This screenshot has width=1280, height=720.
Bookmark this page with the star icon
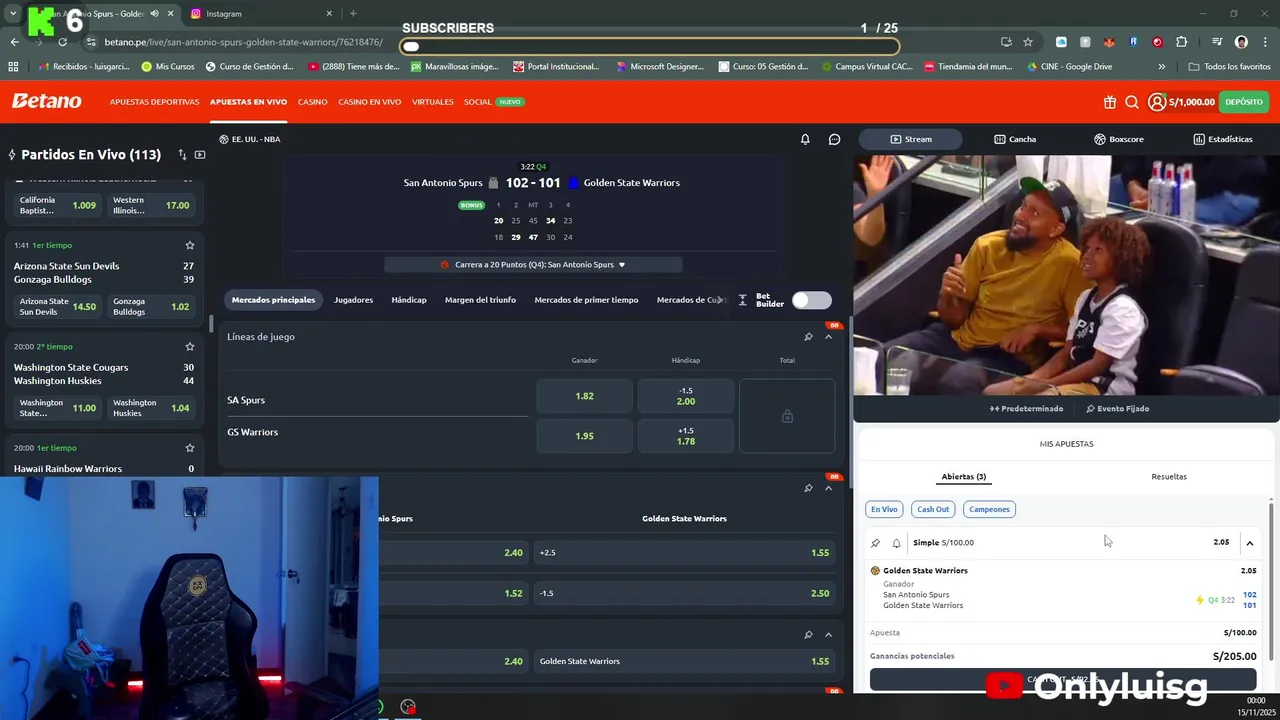click(1028, 42)
